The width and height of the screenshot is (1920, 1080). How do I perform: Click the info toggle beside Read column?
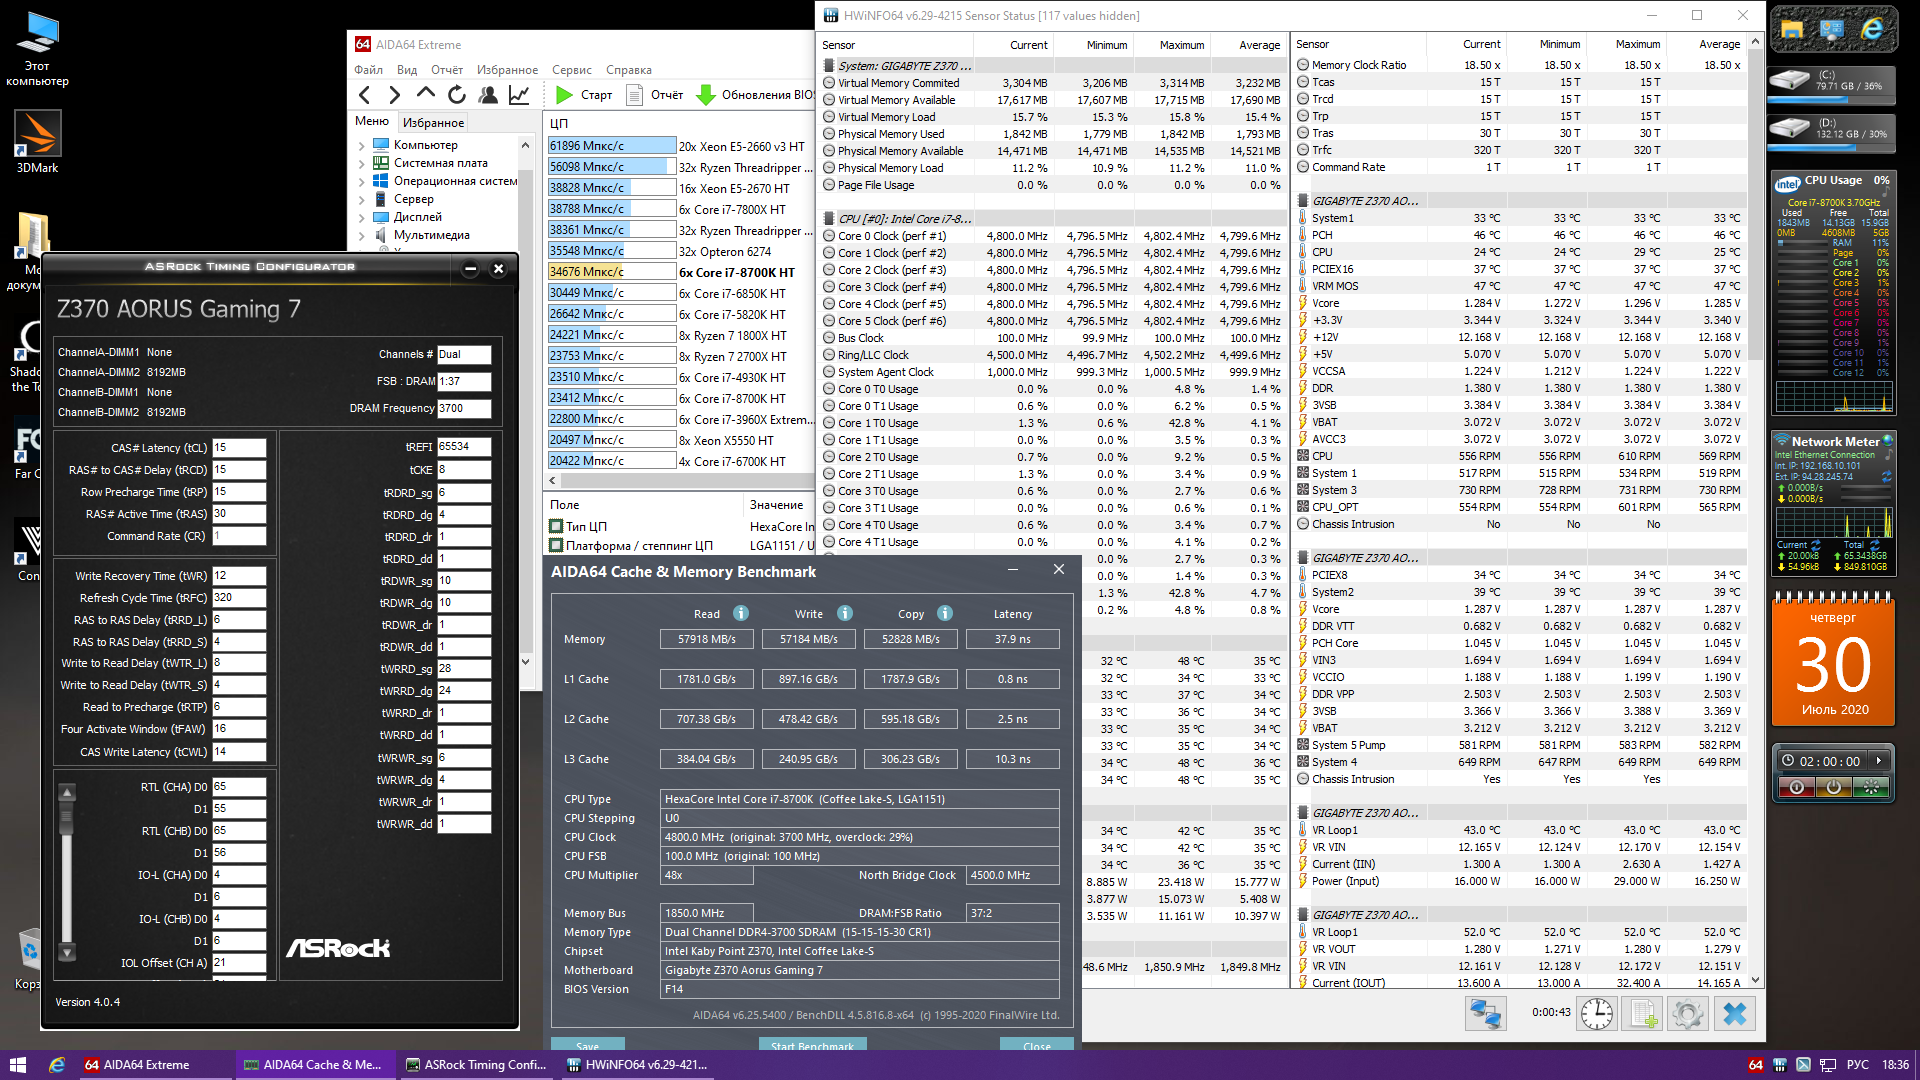pyautogui.click(x=741, y=613)
